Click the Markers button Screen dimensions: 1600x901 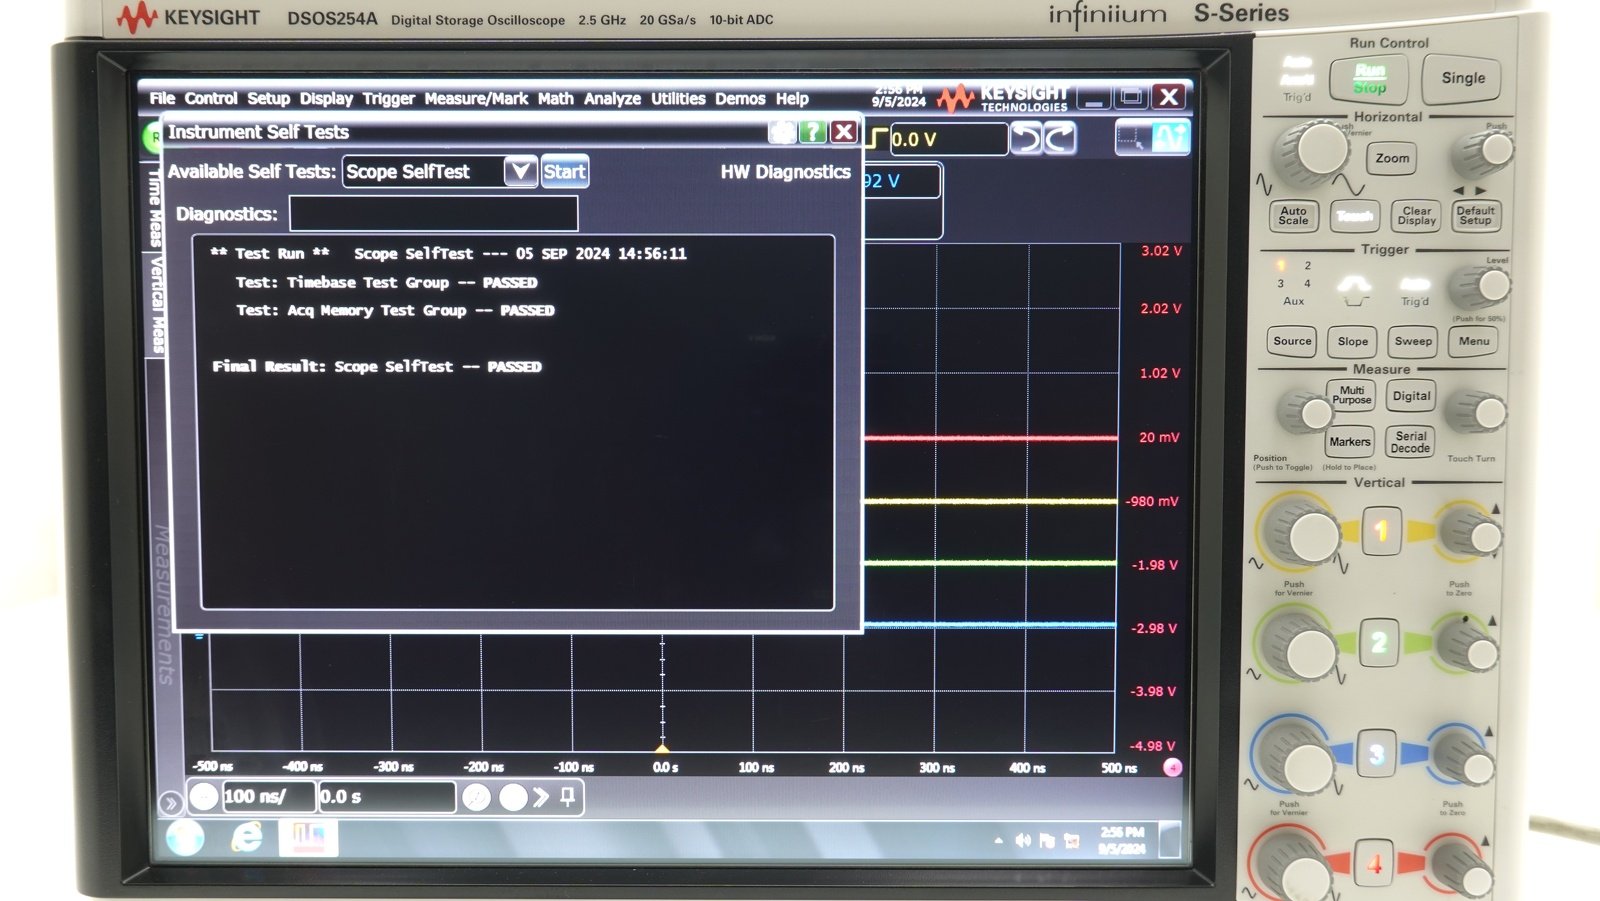1350,442
